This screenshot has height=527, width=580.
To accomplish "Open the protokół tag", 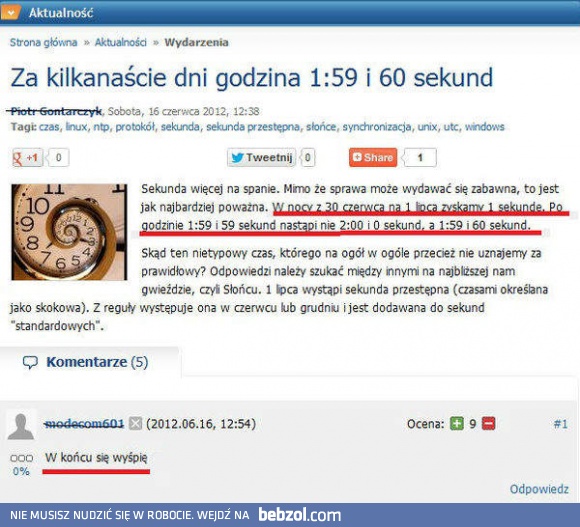I will point(135,127).
